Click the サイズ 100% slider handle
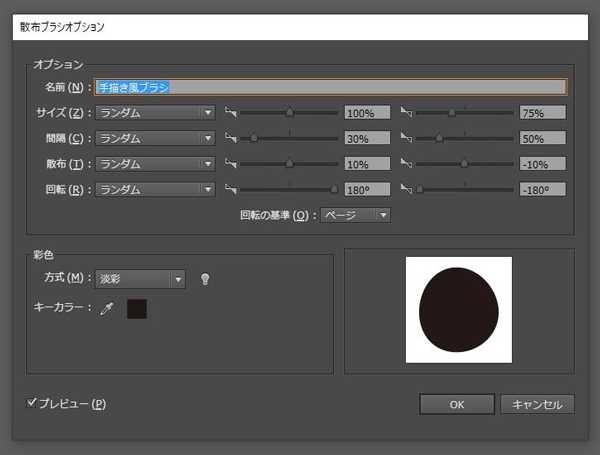 tap(290, 112)
